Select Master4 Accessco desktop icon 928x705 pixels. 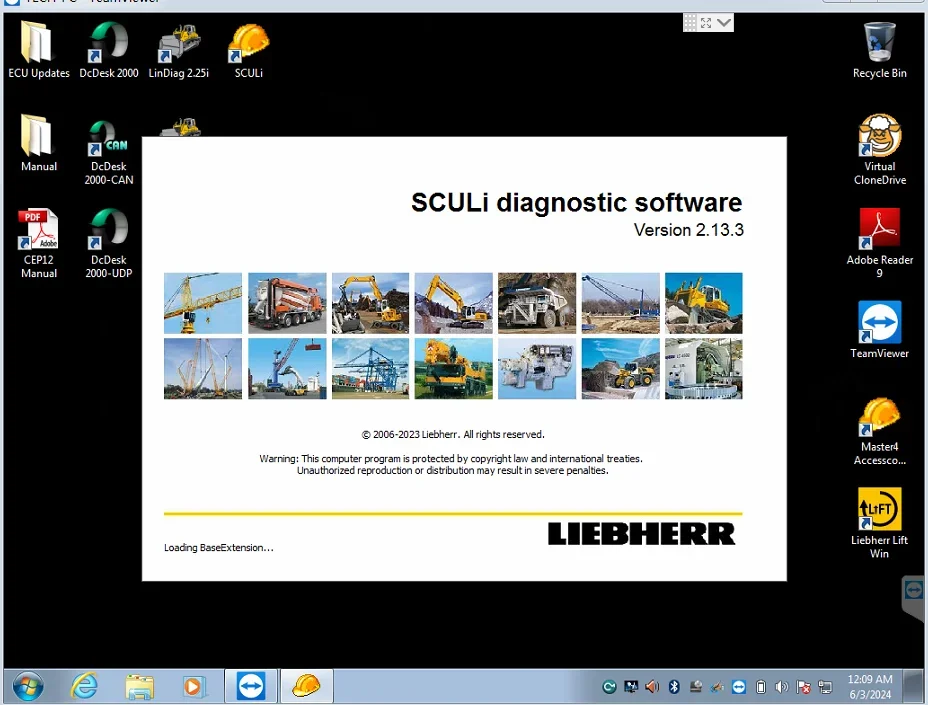coord(879,420)
